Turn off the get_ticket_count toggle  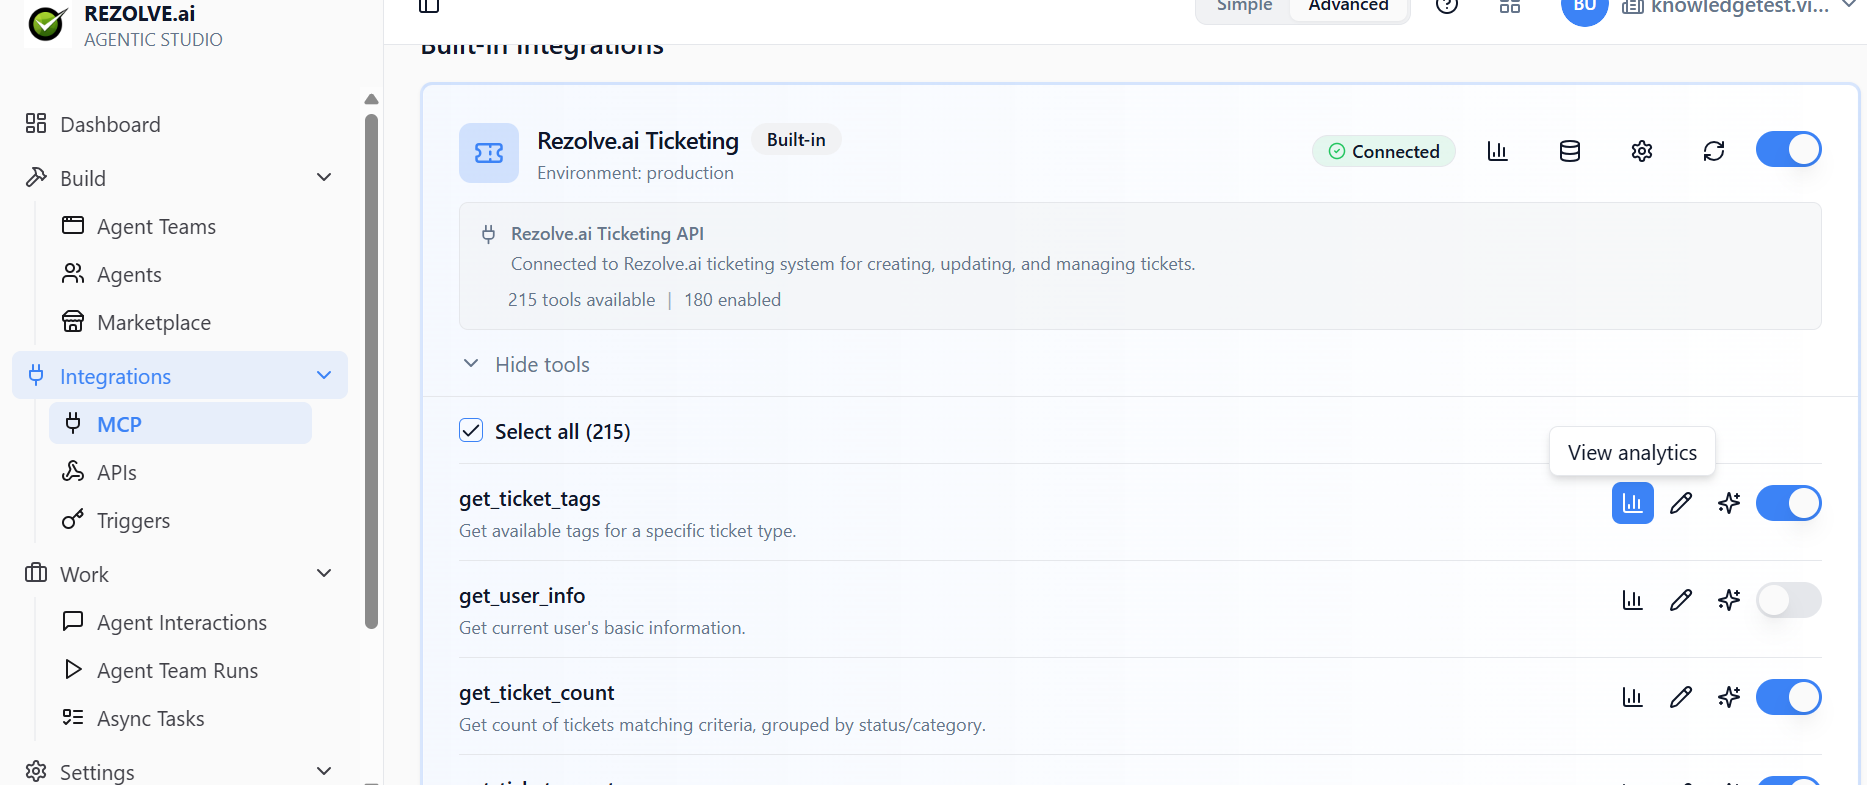tap(1789, 697)
